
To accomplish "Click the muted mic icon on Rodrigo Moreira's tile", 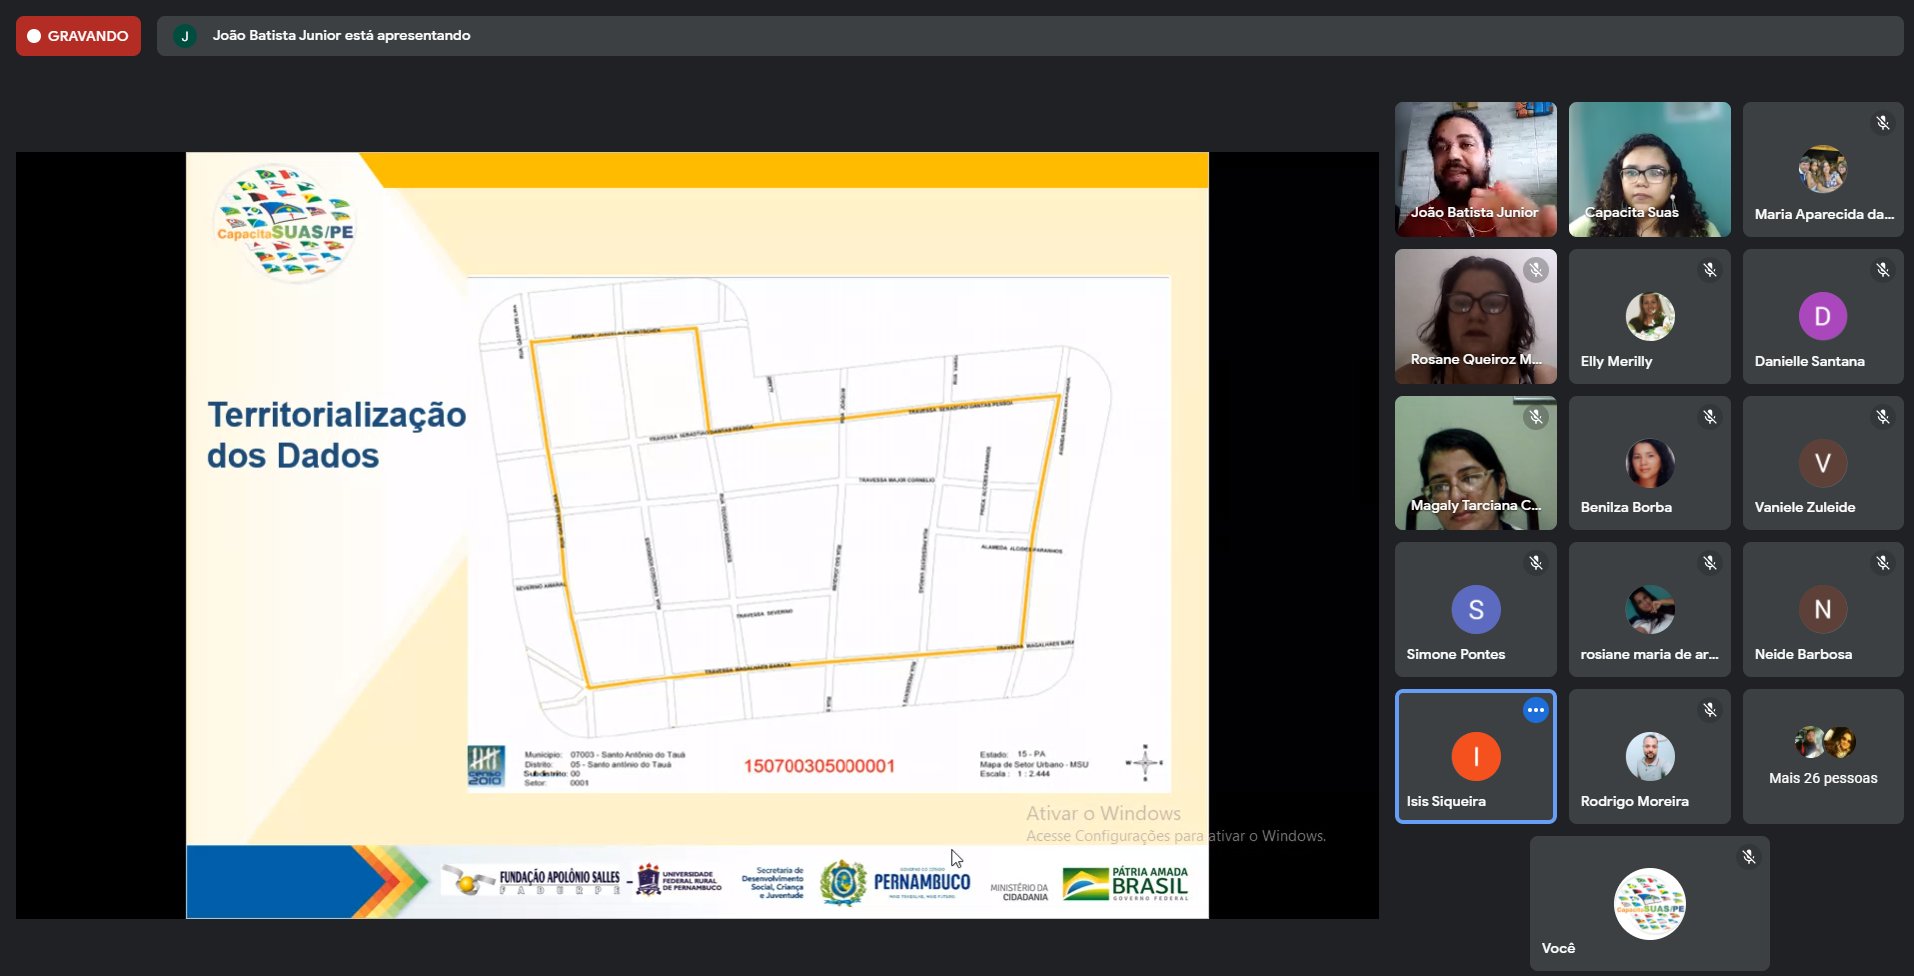I will click(1709, 710).
